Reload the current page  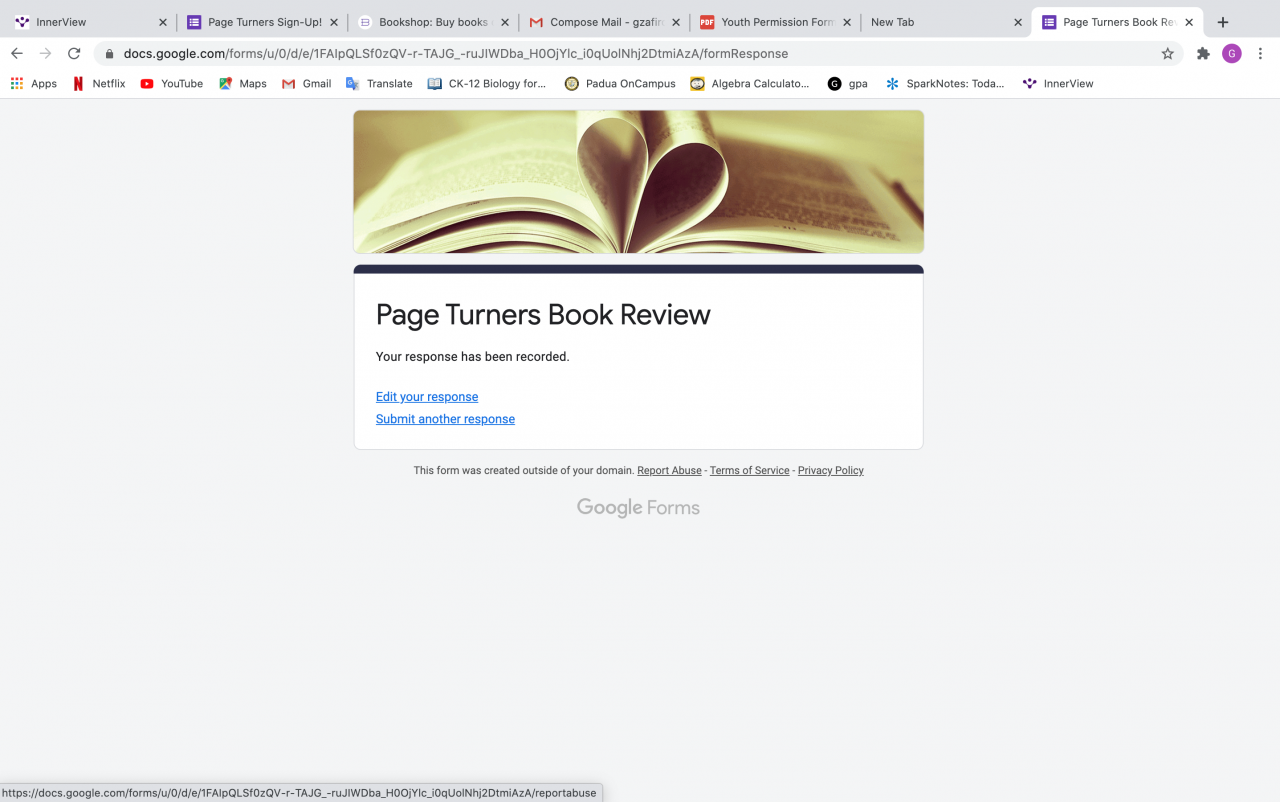(74, 54)
